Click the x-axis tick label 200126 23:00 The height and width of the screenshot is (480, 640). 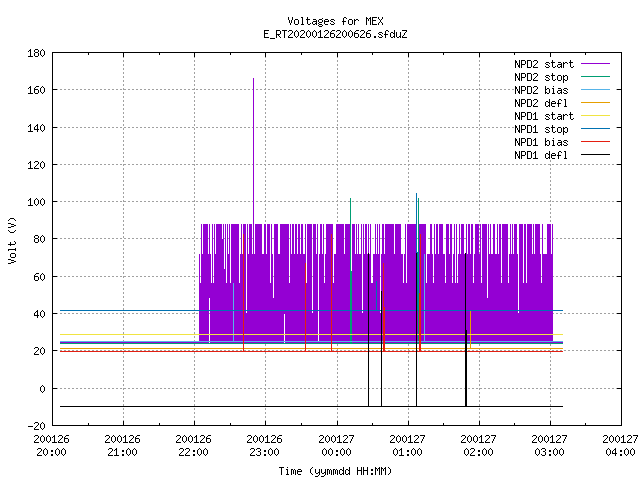[264, 446]
